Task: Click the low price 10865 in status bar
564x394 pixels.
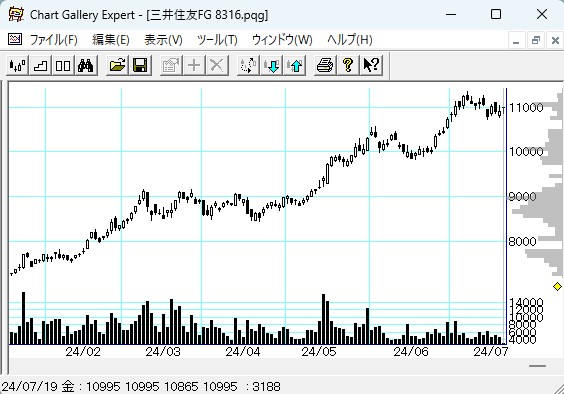Action: [181, 387]
